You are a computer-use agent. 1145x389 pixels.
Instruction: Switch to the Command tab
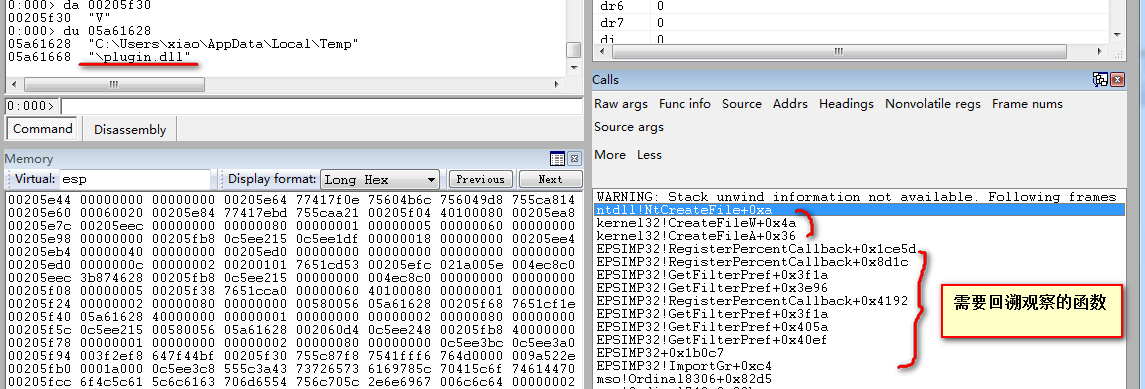42,129
